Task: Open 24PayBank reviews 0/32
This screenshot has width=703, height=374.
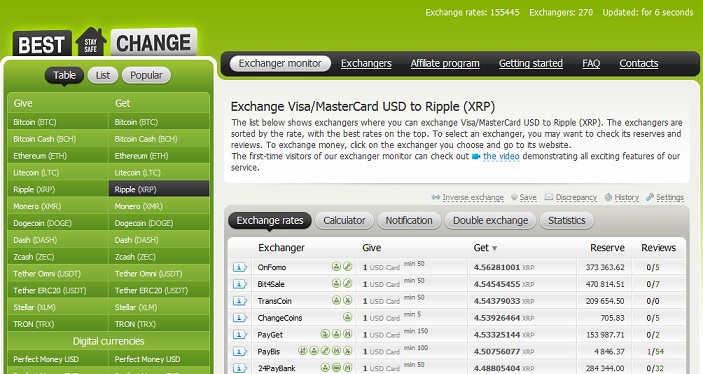Action: (655, 368)
